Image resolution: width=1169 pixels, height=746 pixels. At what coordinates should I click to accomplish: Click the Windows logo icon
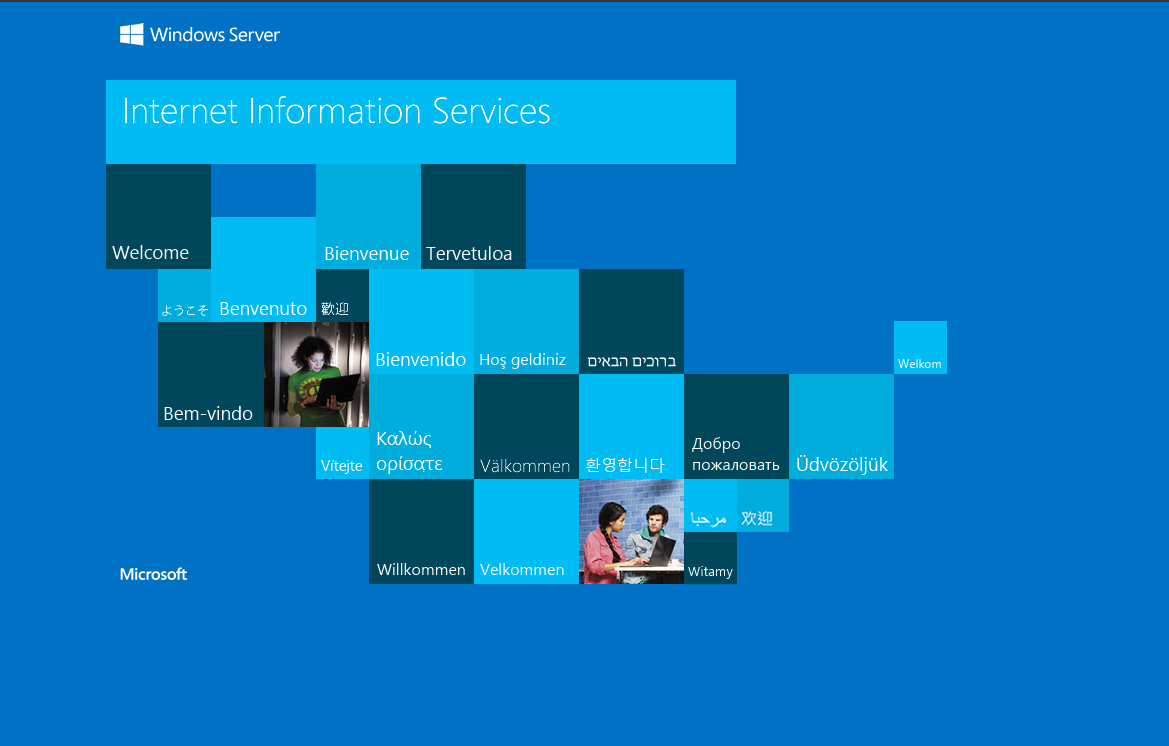coord(131,34)
